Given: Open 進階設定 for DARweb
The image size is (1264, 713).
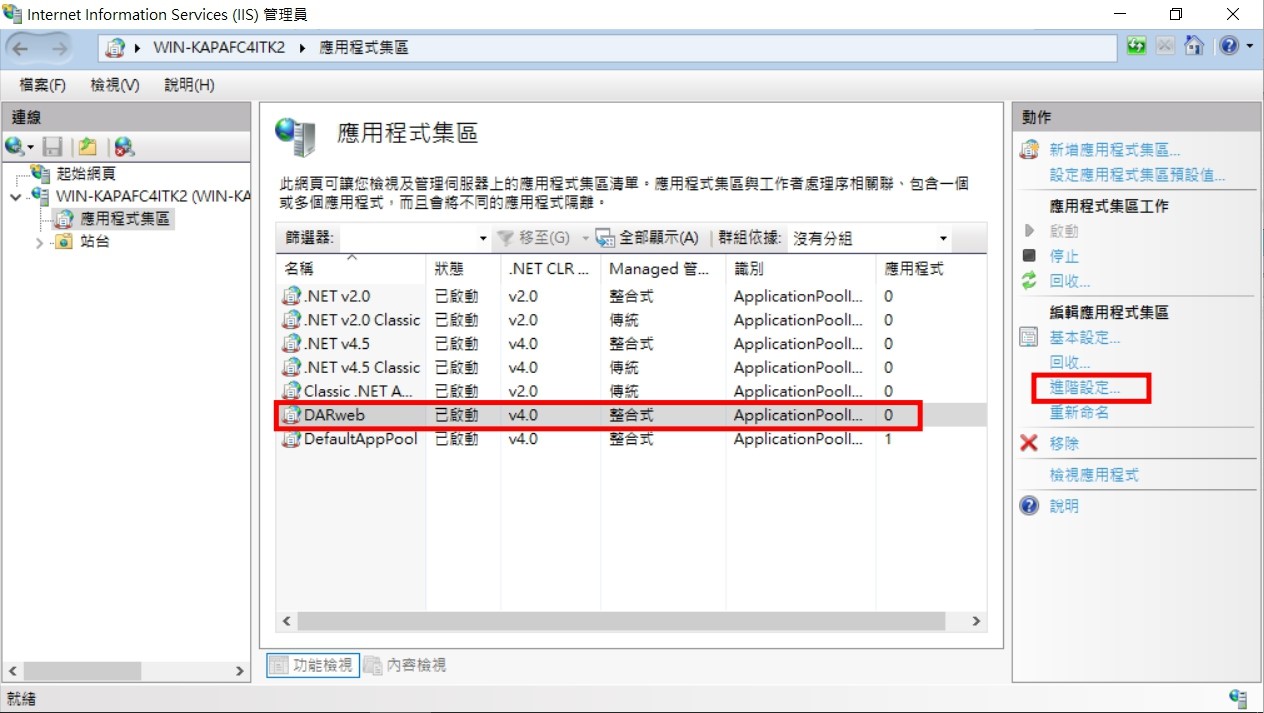Looking at the screenshot, I should (x=1085, y=388).
